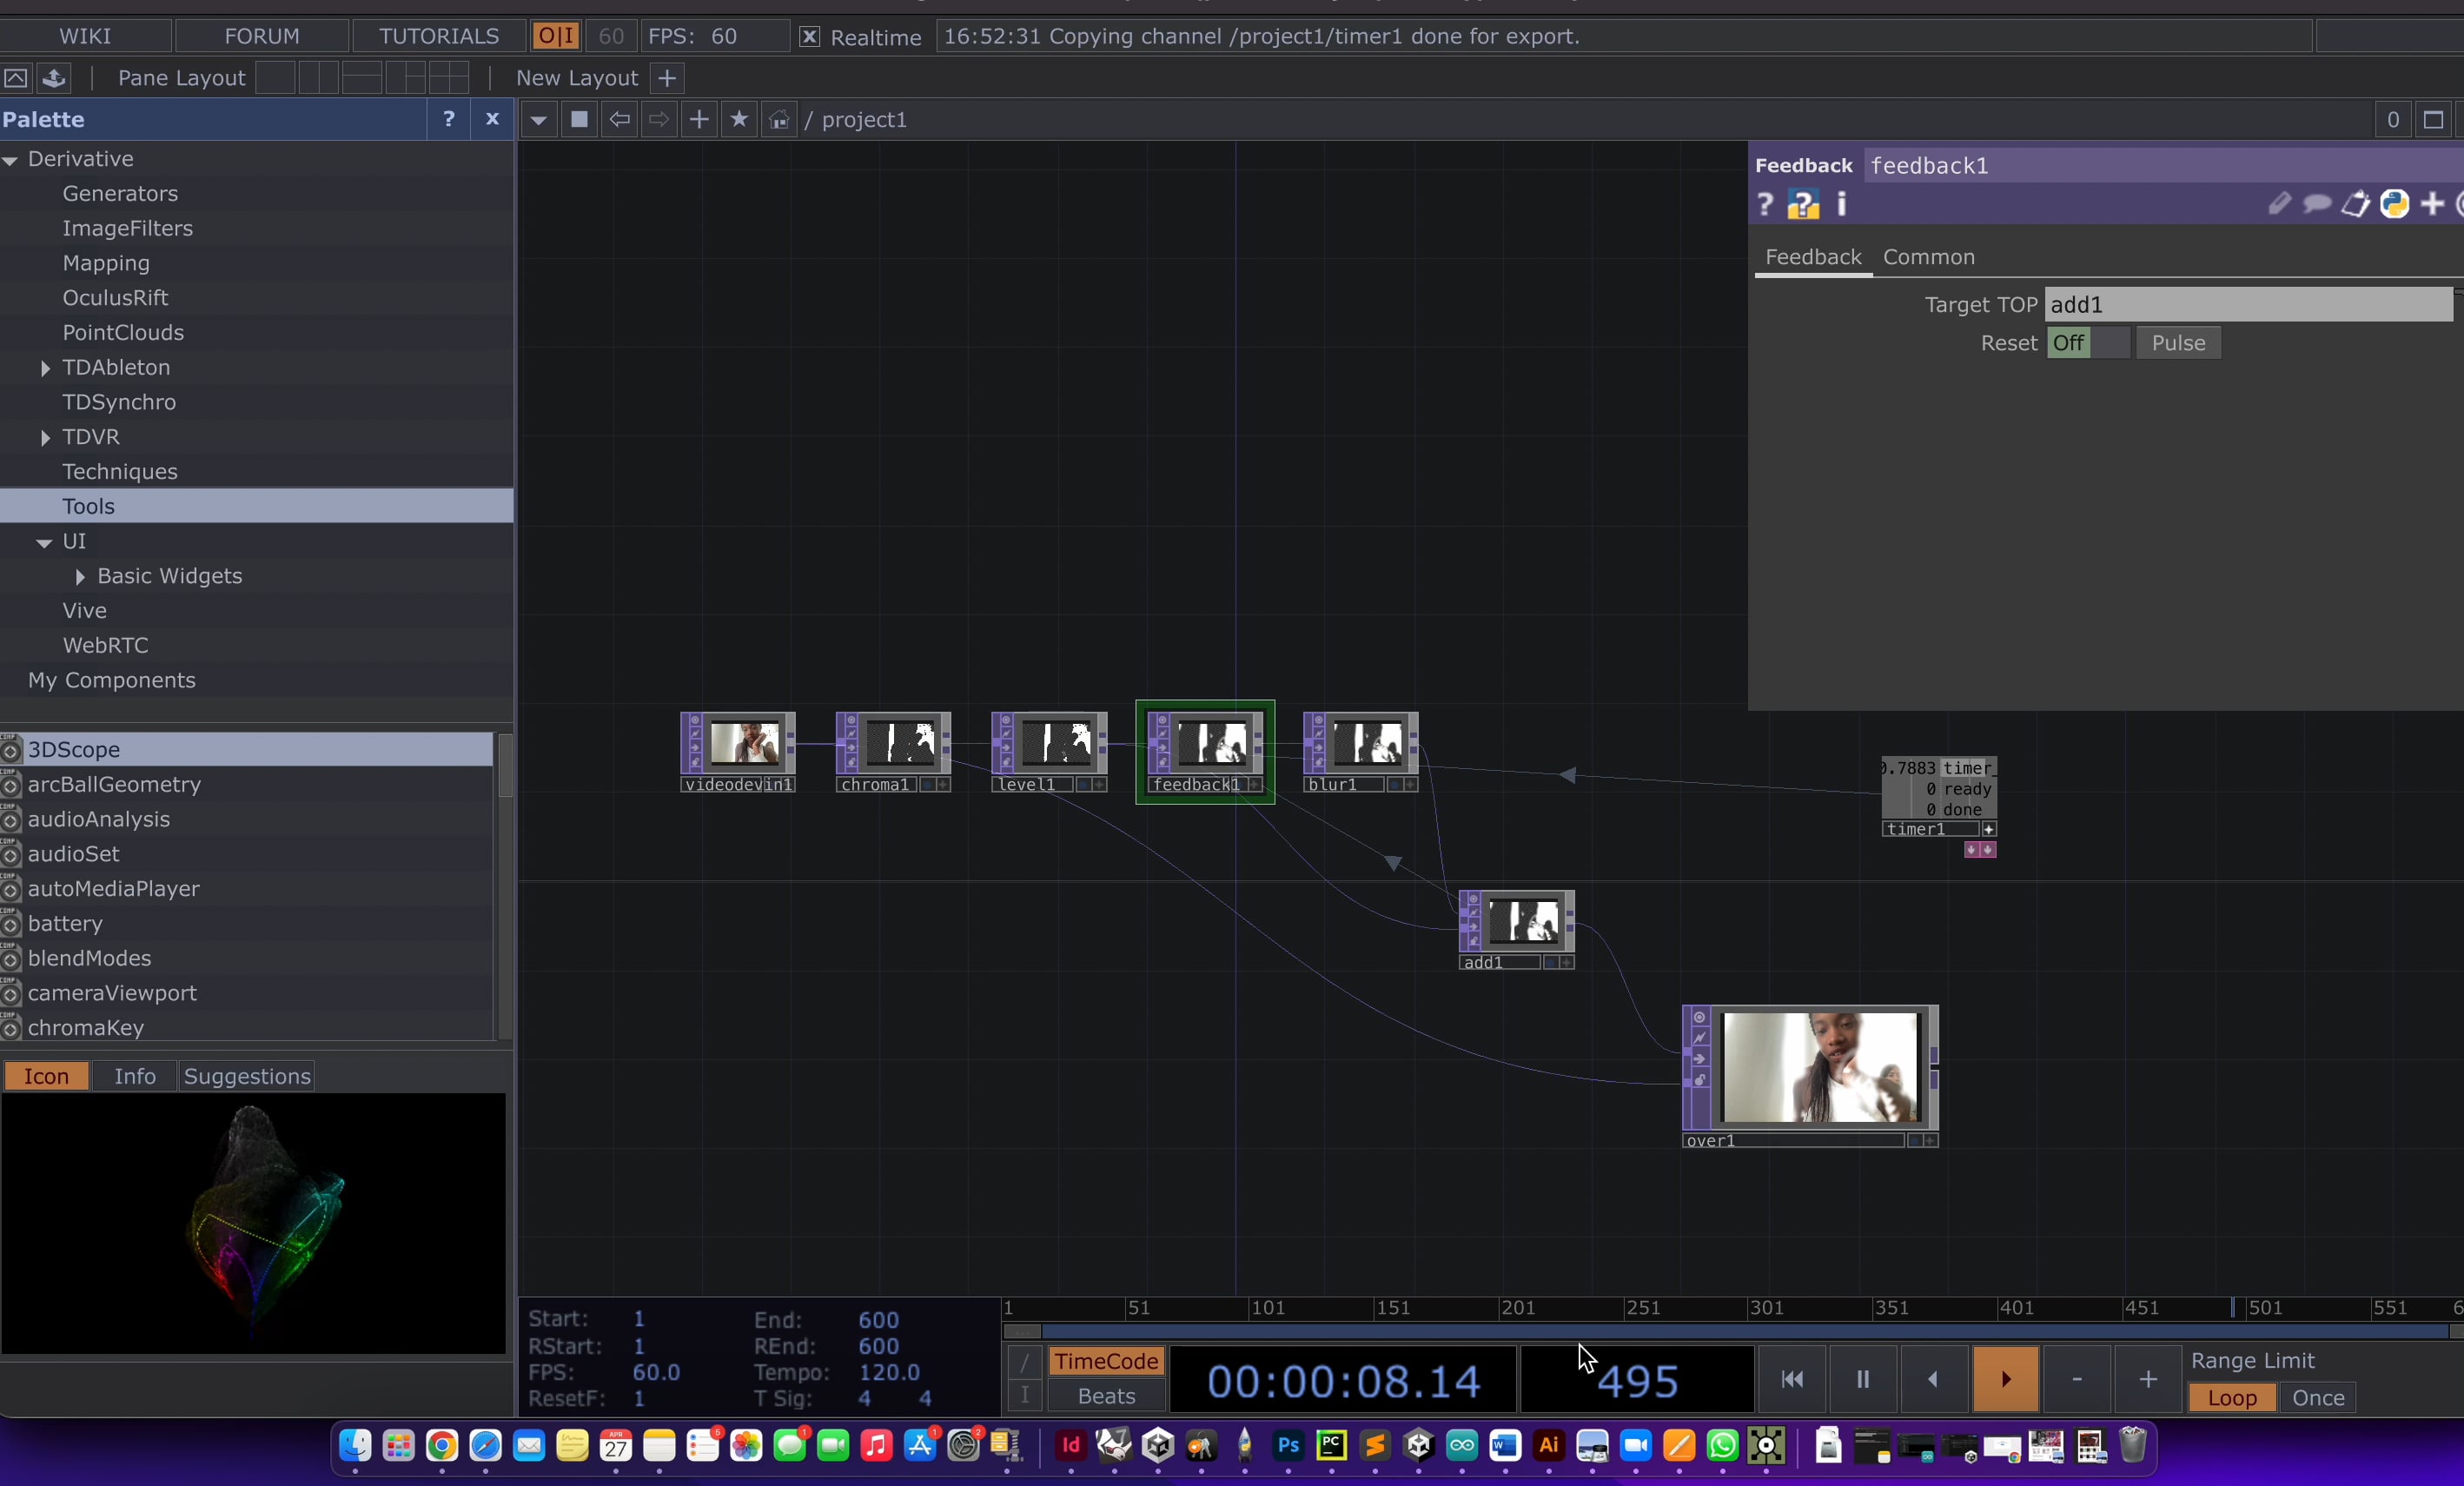Click Python logo icon in parameter header
The image size is (2464, 1486).
click(2395, 204)
